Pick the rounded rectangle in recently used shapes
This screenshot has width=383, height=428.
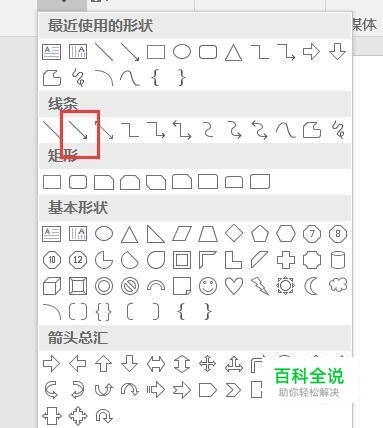tap(208, 52)
